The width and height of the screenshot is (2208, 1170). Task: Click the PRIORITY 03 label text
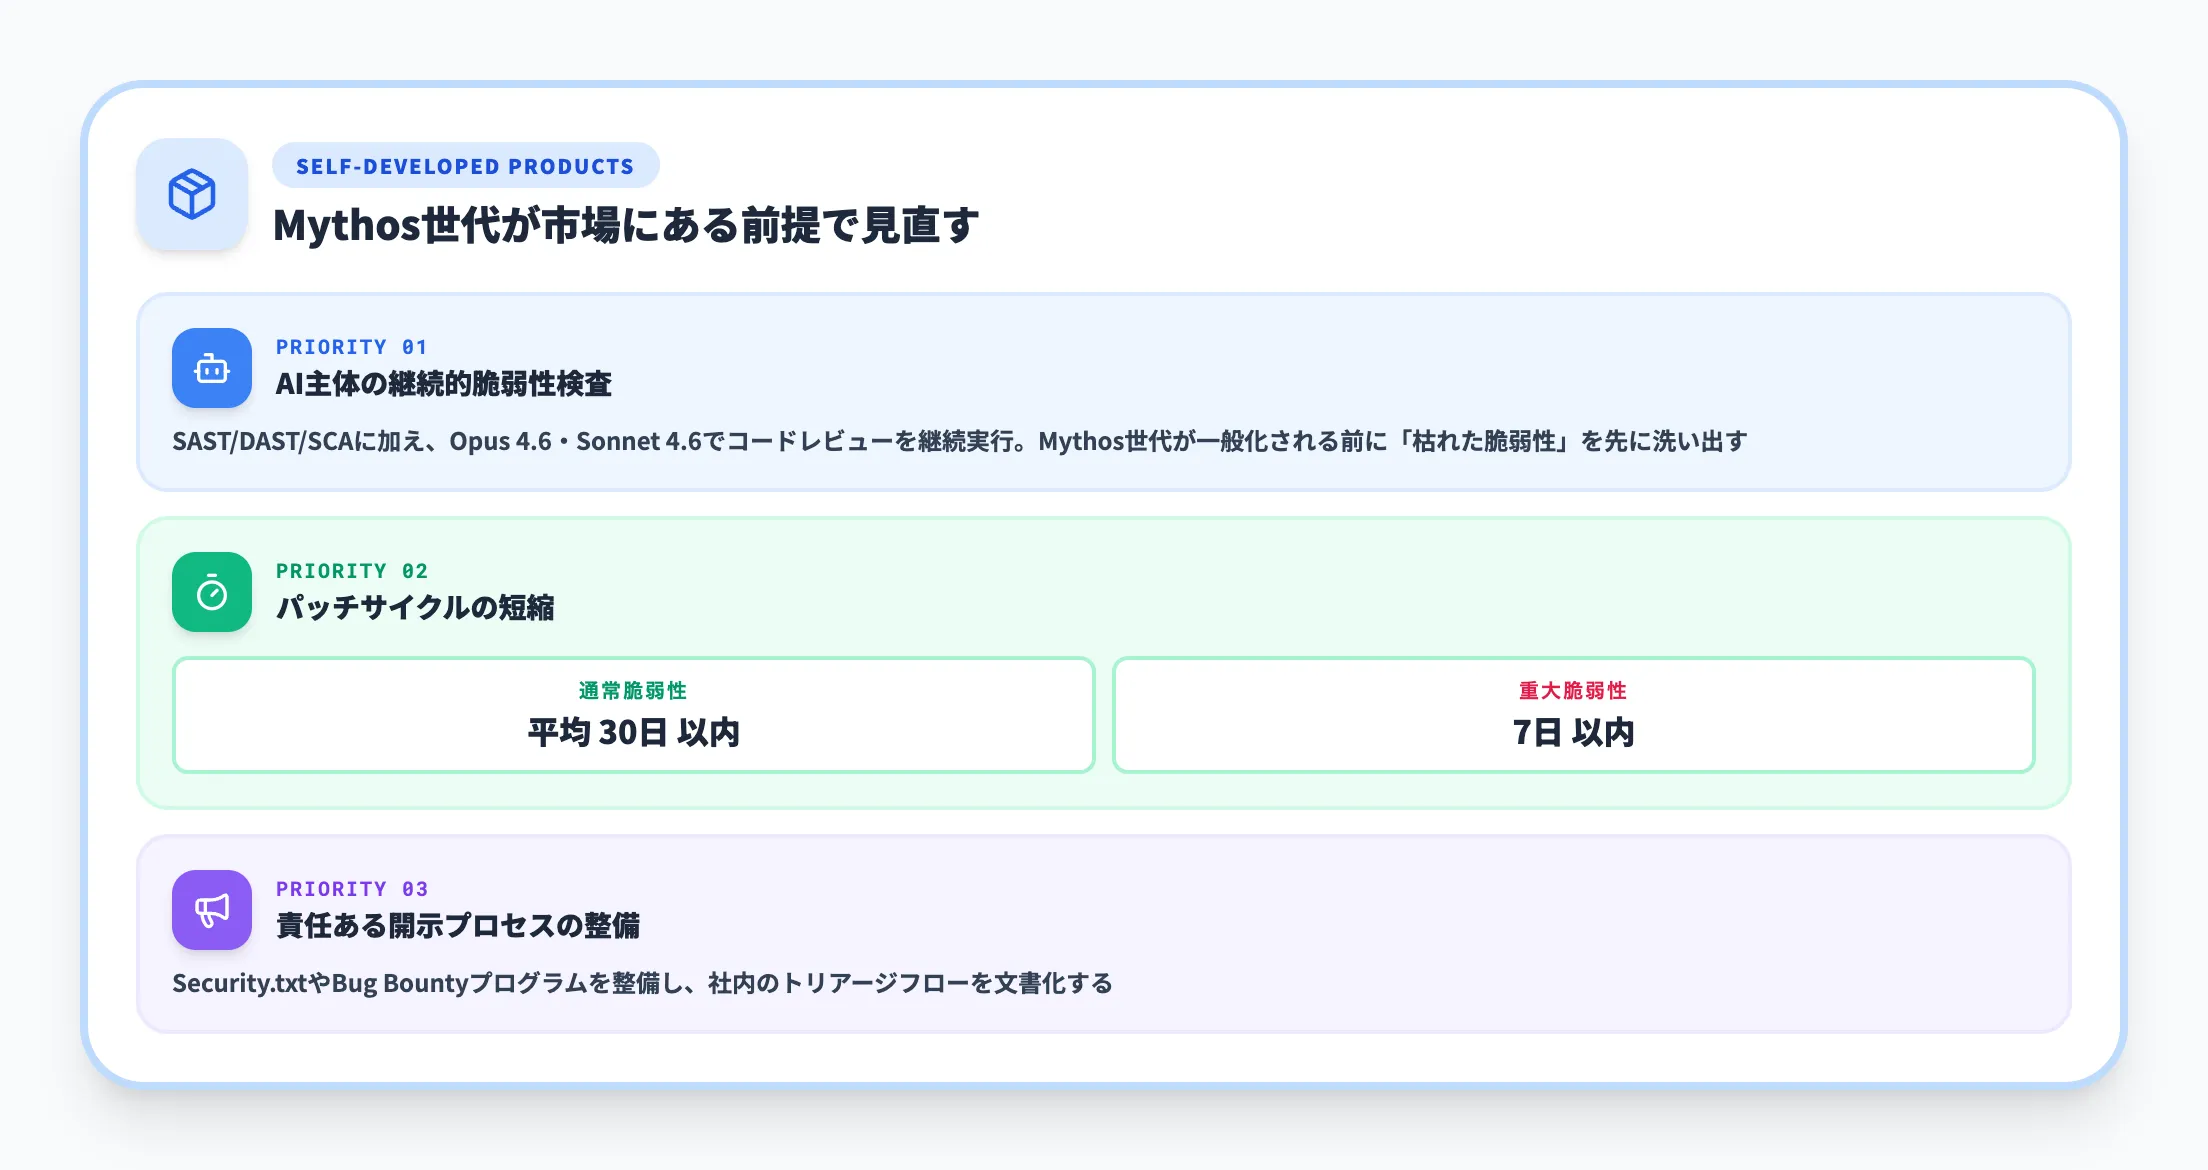click(352, 888)
